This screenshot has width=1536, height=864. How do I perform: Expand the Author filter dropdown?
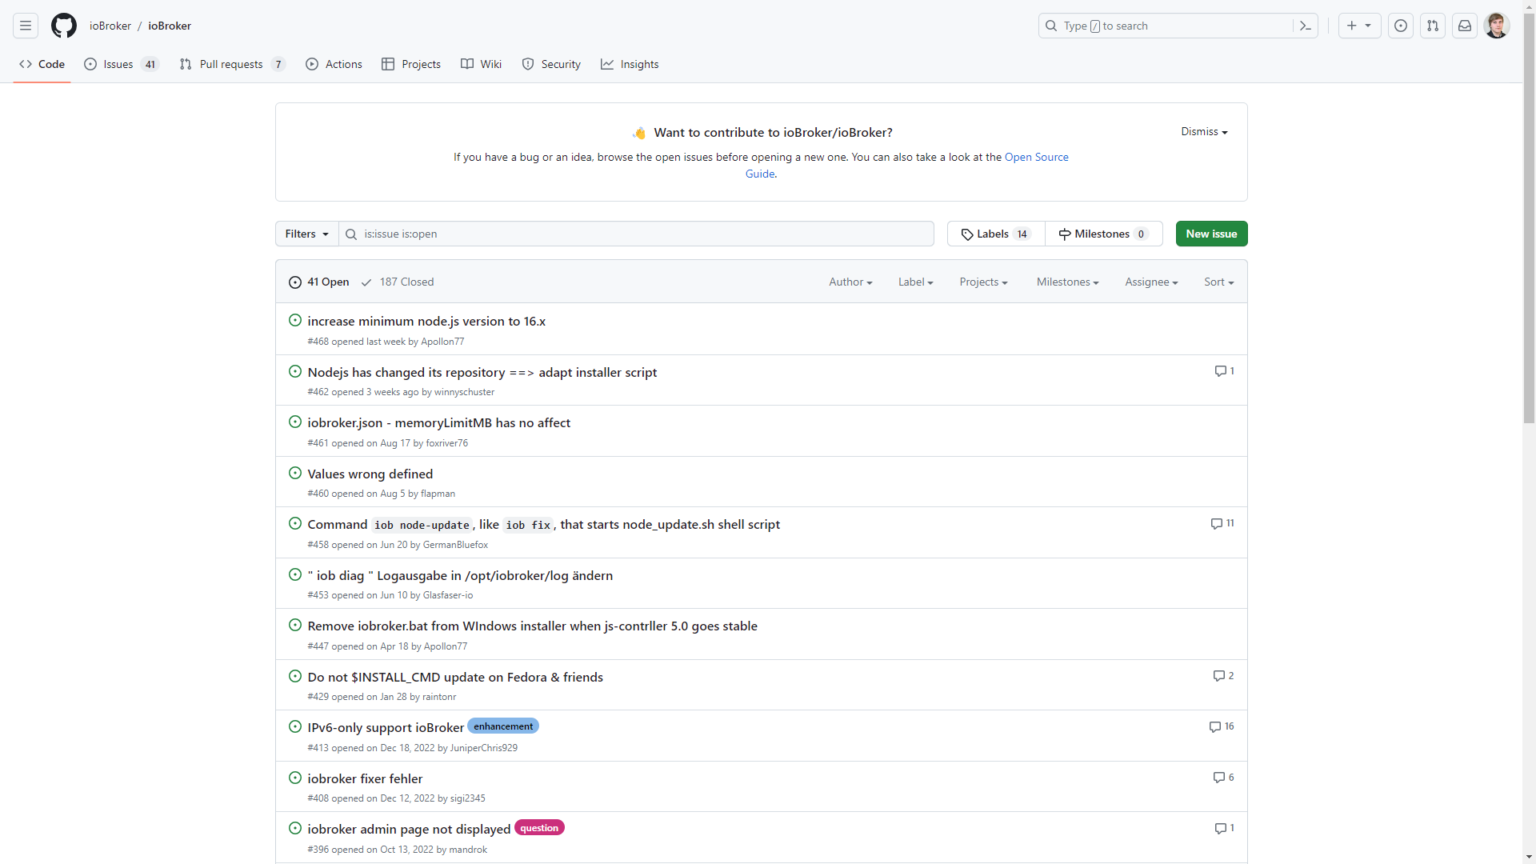(849, 281)
